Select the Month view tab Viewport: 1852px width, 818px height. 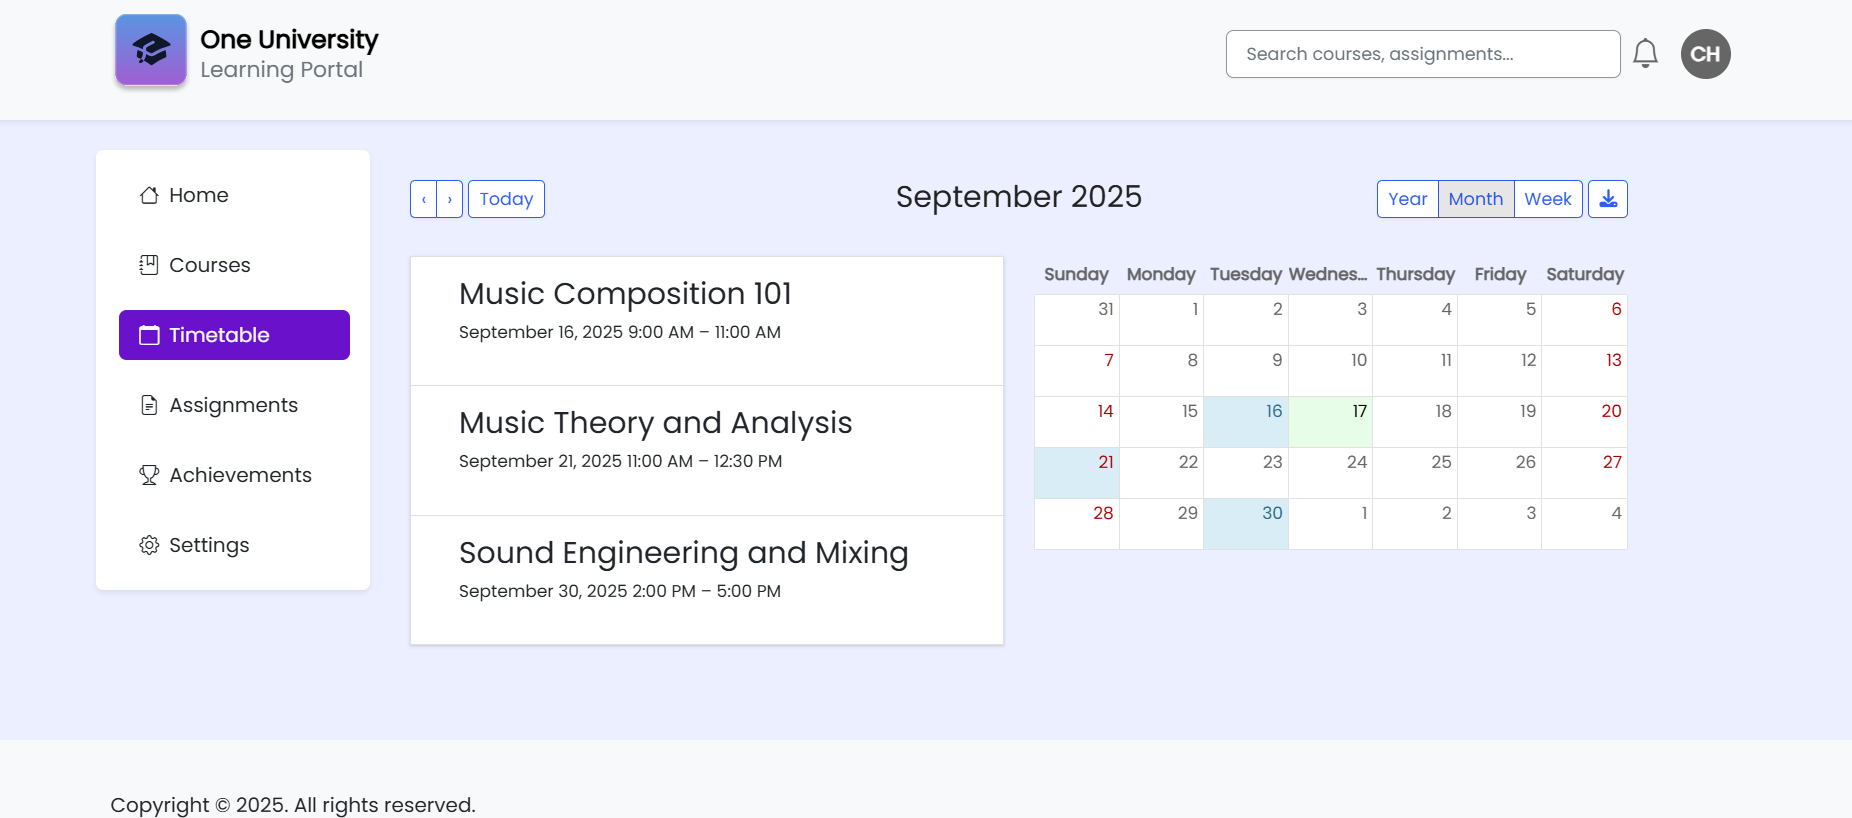pos(1475,199)
